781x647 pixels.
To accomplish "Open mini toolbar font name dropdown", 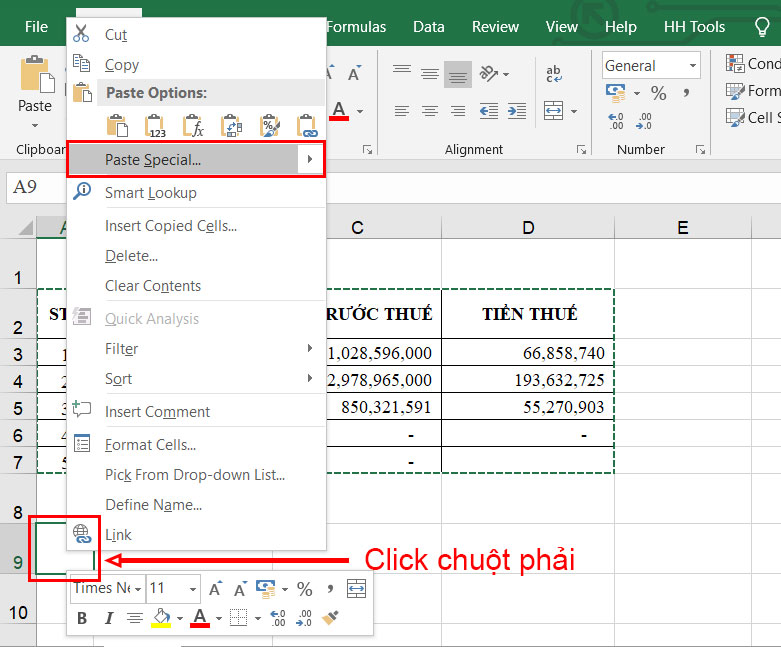I will (x=138, y=589).
